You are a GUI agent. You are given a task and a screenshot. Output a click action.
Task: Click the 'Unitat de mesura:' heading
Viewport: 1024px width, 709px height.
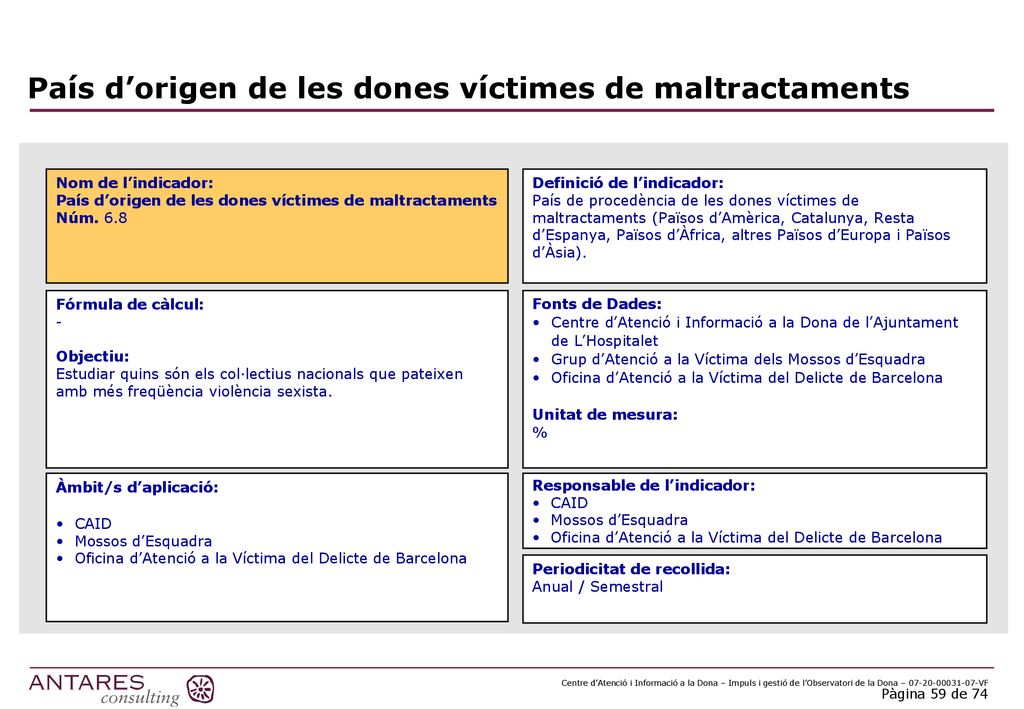605,415
